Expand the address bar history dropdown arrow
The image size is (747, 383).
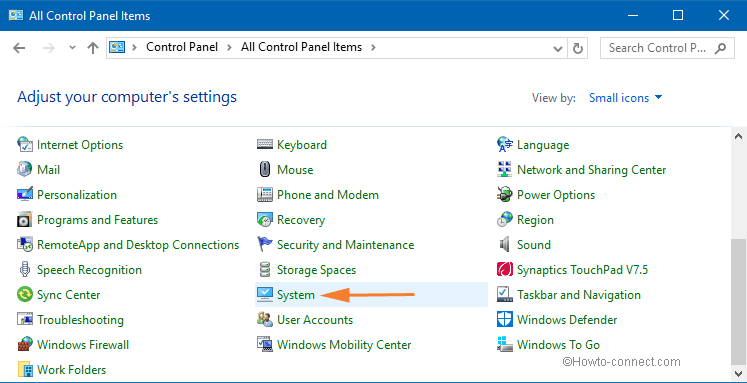pos(557,48)
